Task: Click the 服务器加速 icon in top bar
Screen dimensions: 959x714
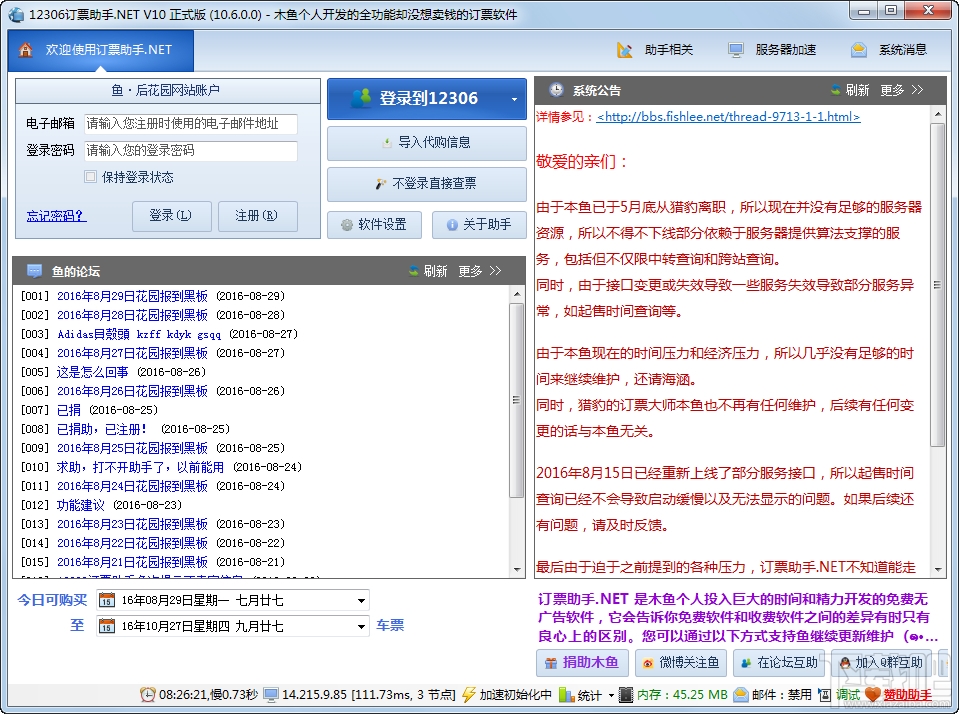Action: click(x=734, y=49)
